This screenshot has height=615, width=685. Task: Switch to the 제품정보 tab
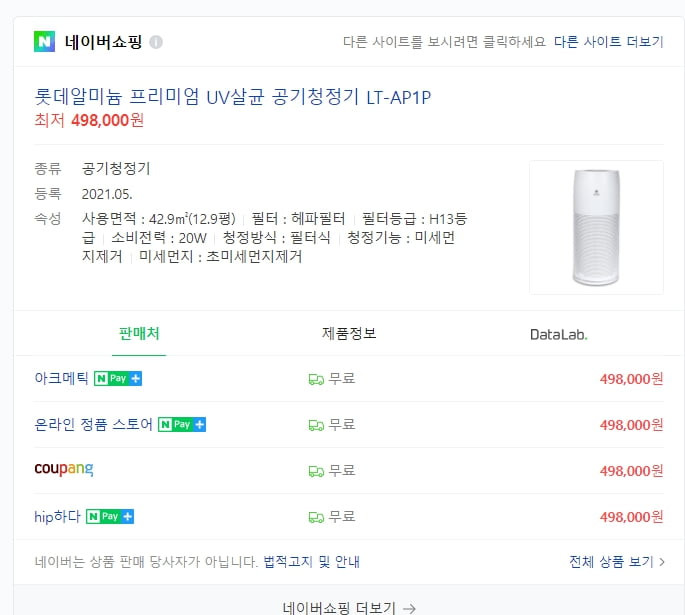[349, 334]
